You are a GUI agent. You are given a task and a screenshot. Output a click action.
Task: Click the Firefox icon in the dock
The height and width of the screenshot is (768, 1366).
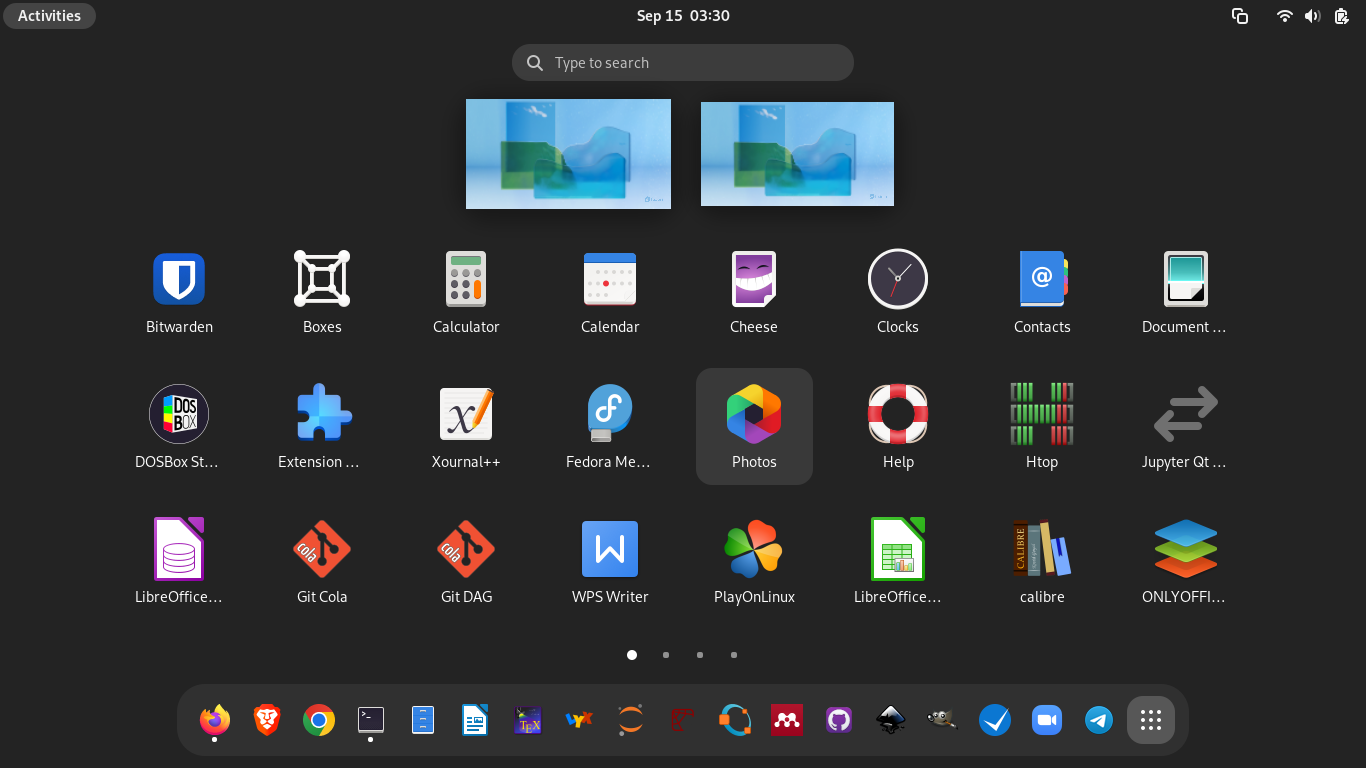click(215, 720)
